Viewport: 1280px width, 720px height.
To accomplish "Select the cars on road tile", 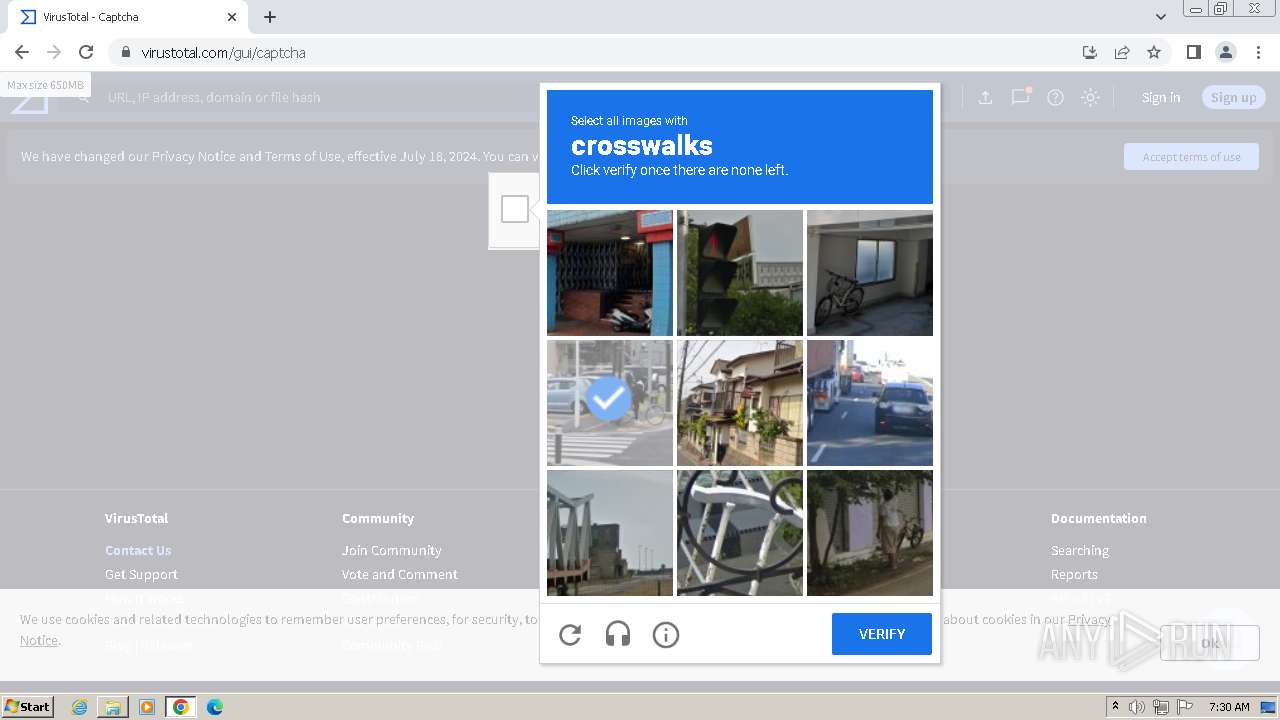I will pyautogui.click(x=870, y=403).
